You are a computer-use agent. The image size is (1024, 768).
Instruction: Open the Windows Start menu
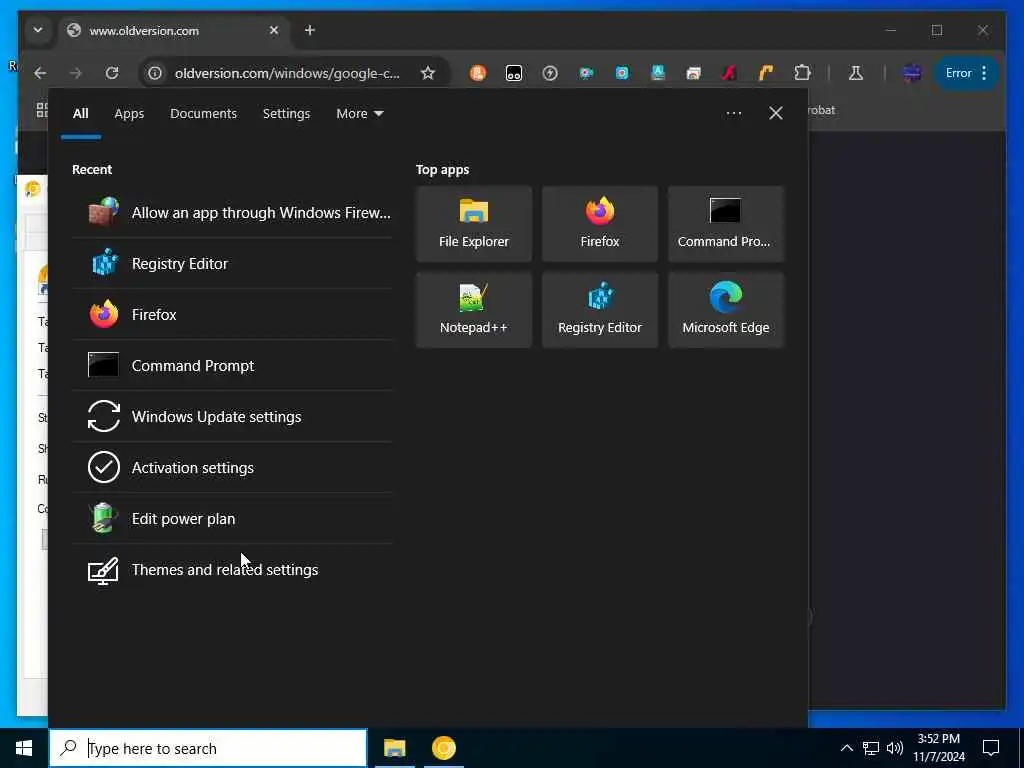[x=24, y=748]
